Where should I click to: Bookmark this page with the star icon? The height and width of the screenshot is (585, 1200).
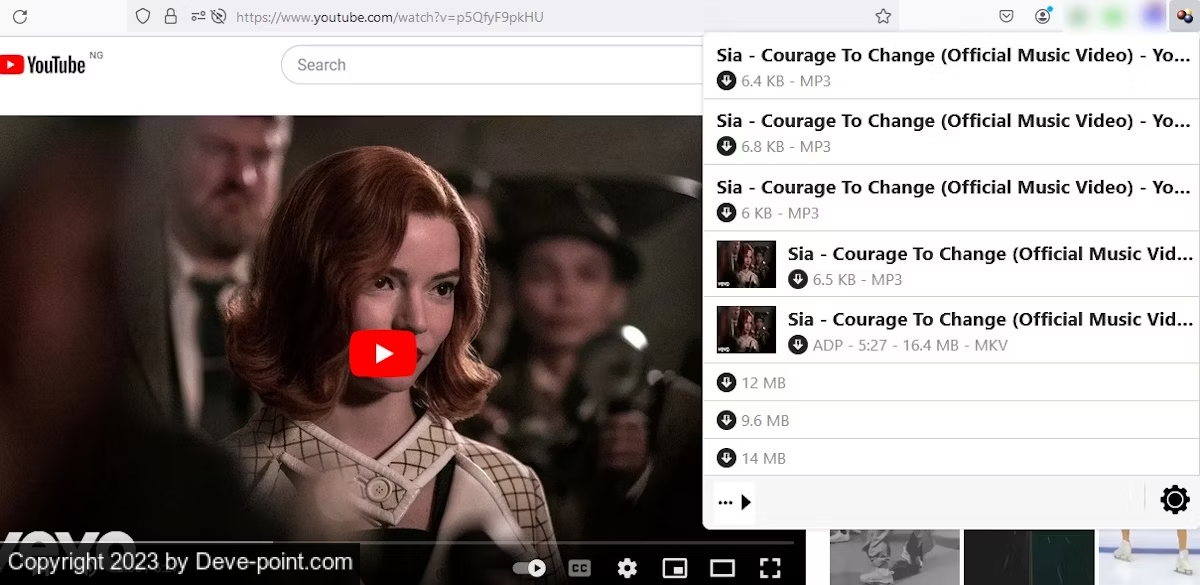coord(883,16)
